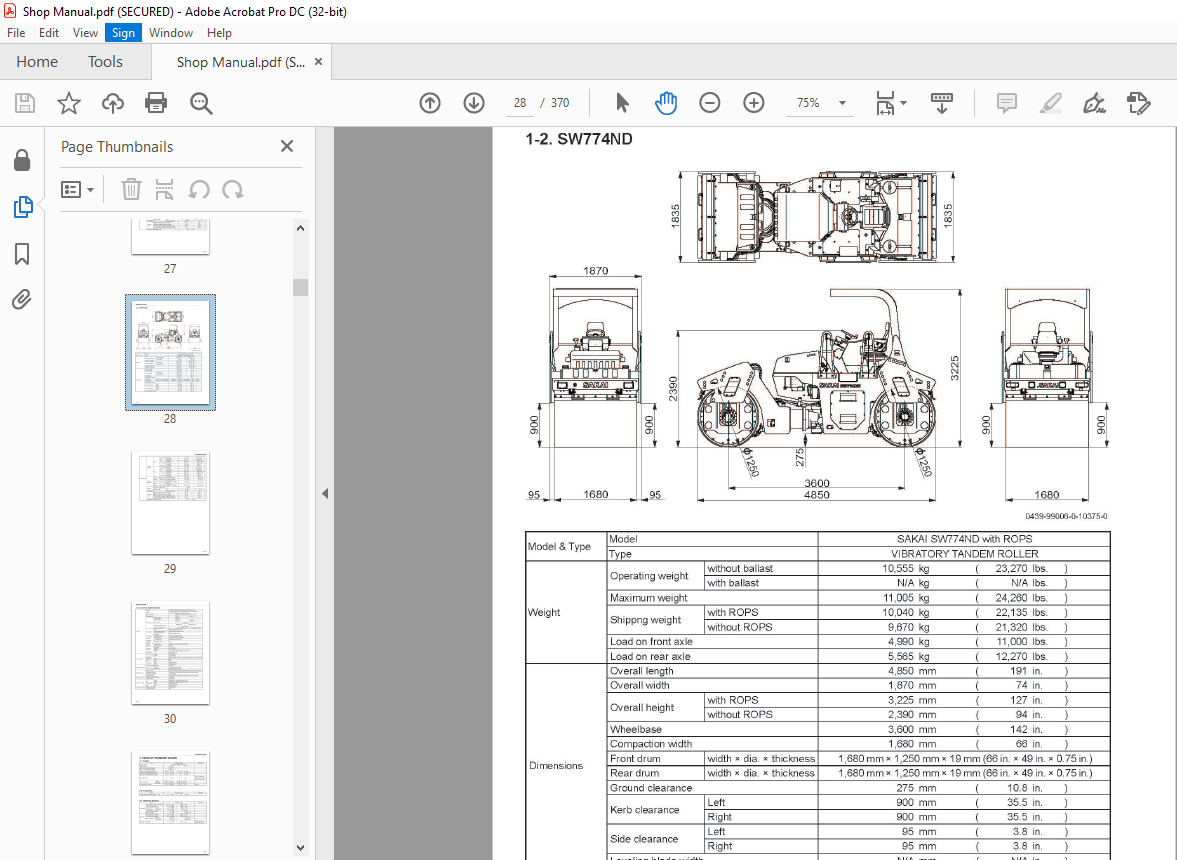1177x860 pixels.
Task: Click the 'Load on front axle' label
Action: click(x=651, y=642)
